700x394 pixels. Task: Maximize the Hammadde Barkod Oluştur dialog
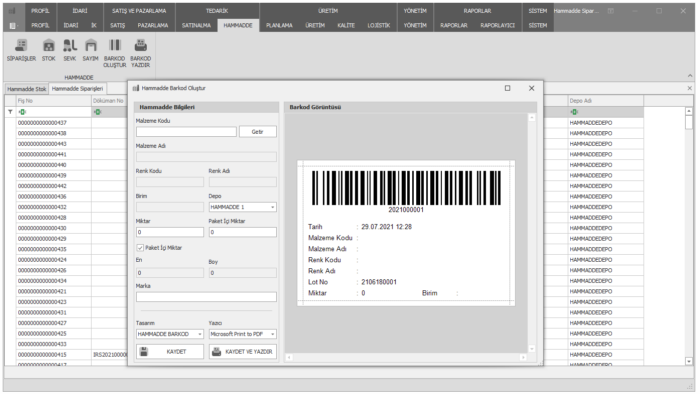(508, 88)
